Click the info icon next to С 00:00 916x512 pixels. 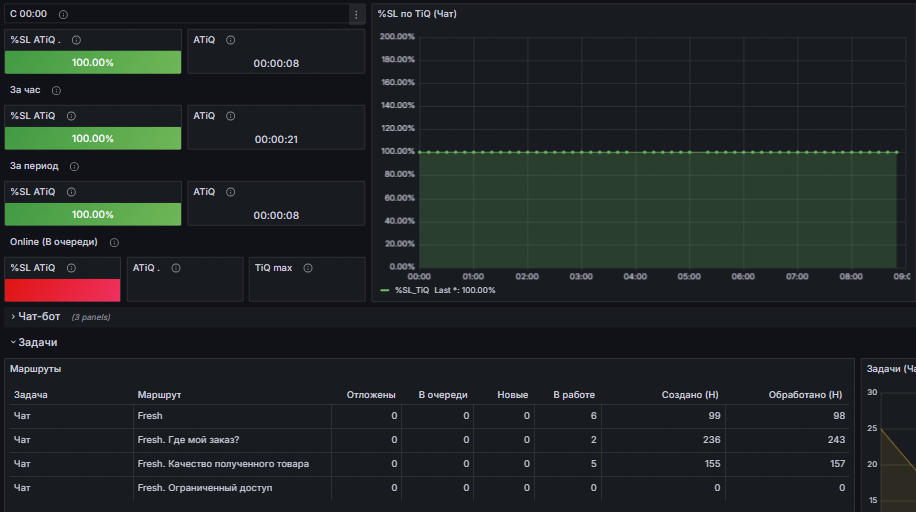click(x=63, y=15)
